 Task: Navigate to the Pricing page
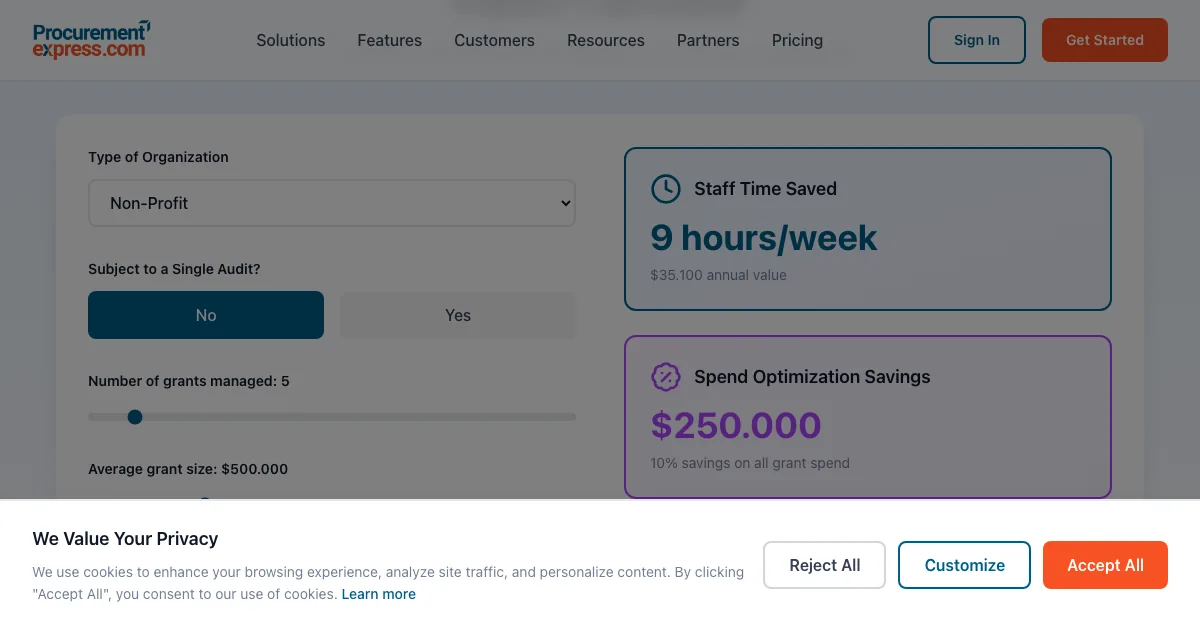797,40
